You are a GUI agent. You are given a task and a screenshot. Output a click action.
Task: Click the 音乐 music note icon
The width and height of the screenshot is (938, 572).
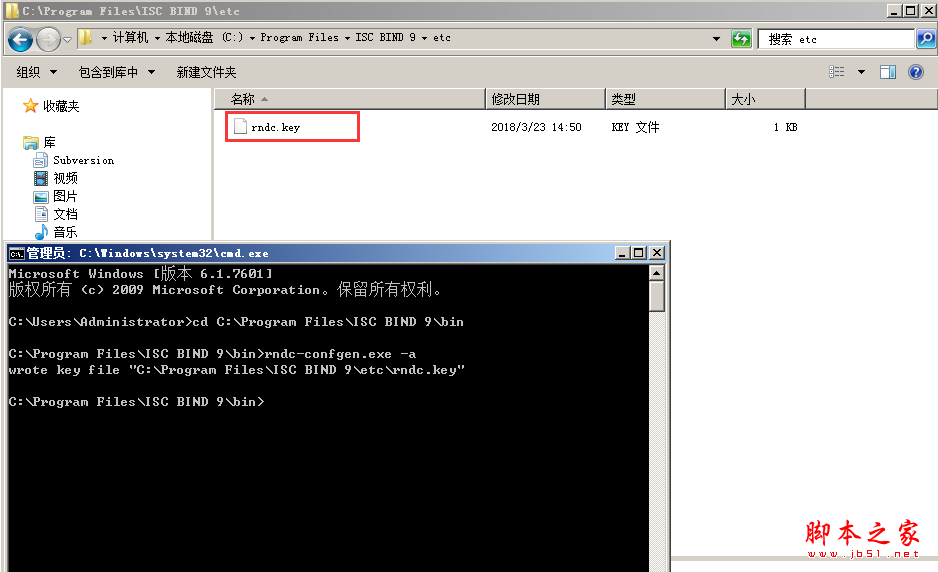(41, 232)
